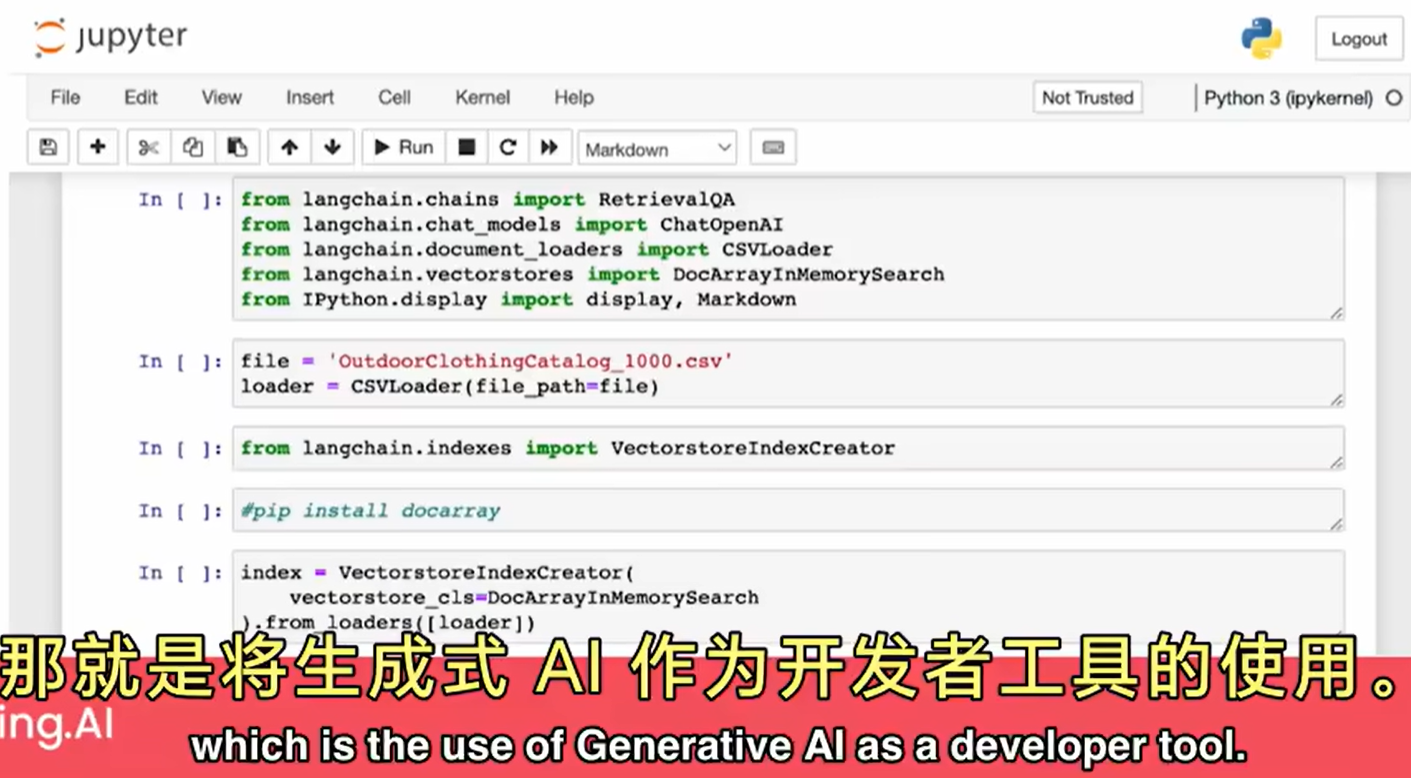Open the Insert menu

pos(310,97)
